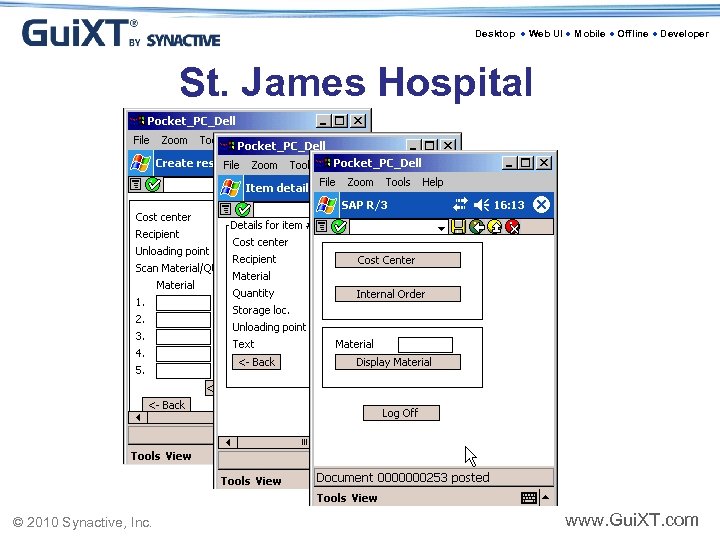720x540 pixels.
Task: Open the File menu in front window
Action: click(x=327, y=182)
